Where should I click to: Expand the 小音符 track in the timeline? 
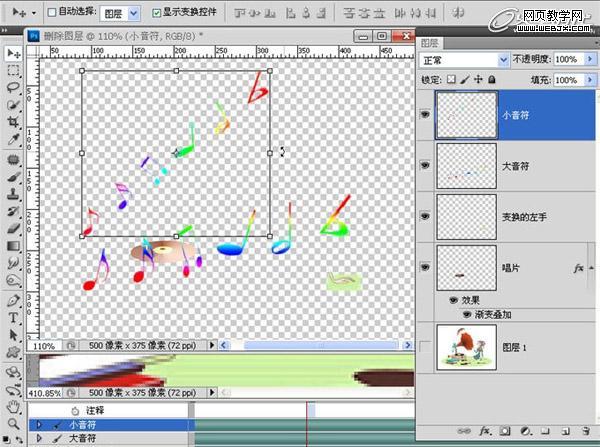click(x=39, y=425)
